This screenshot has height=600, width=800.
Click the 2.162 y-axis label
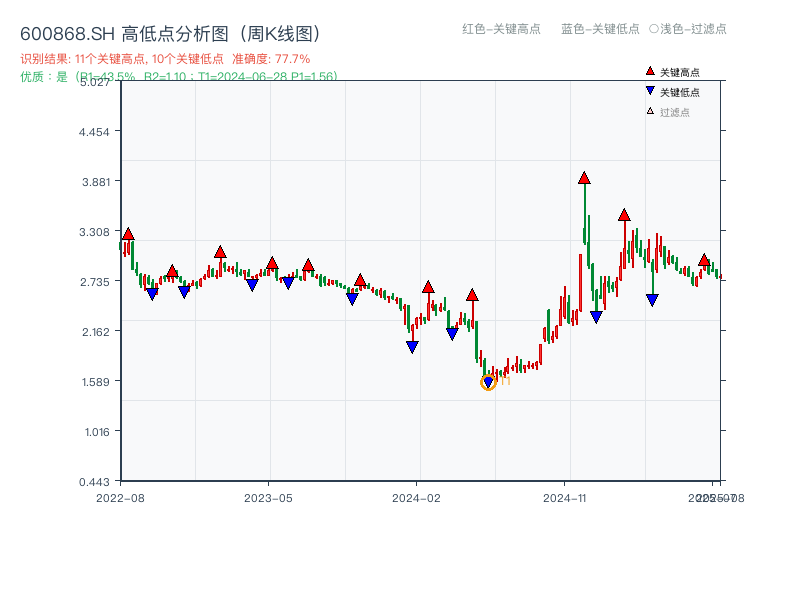(x=95, y=332)
